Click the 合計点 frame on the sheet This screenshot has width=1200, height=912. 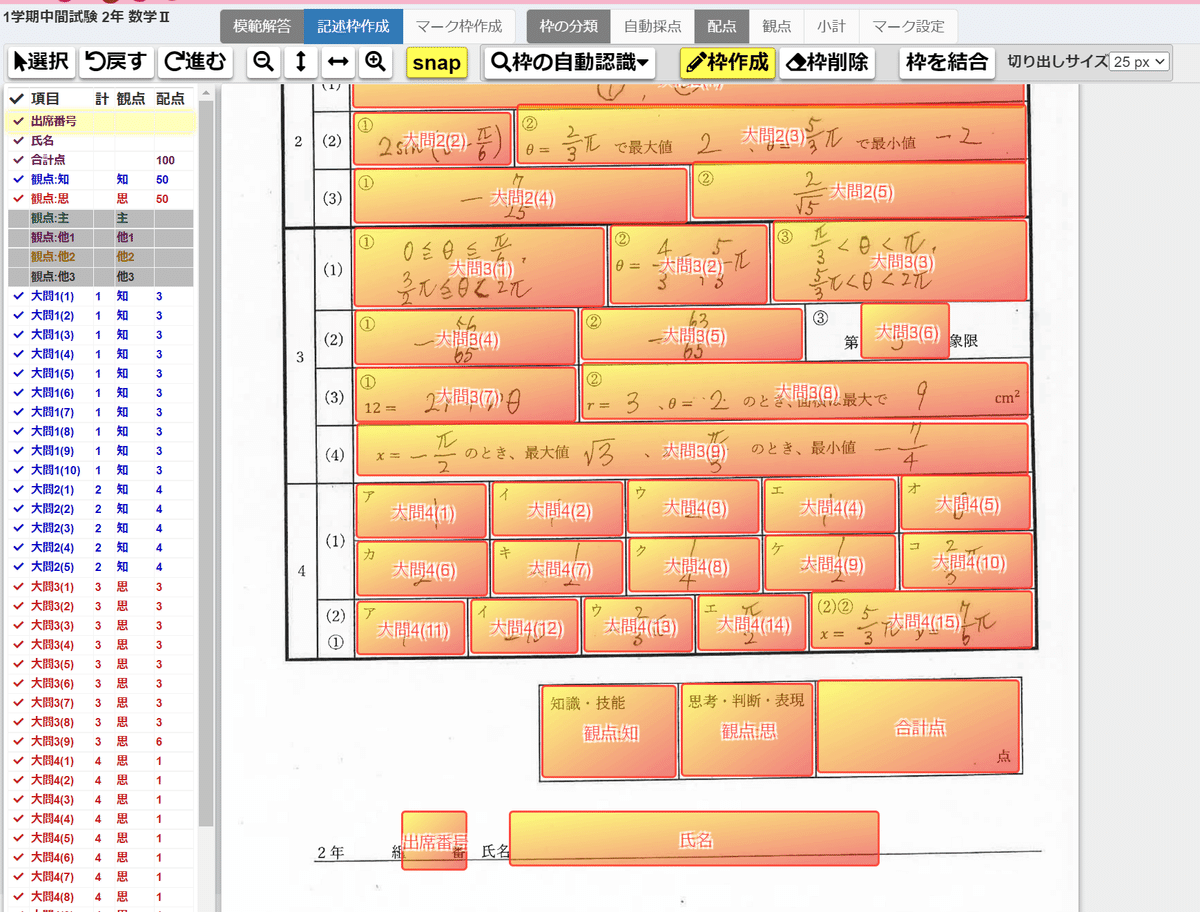(x=919, y=727)
